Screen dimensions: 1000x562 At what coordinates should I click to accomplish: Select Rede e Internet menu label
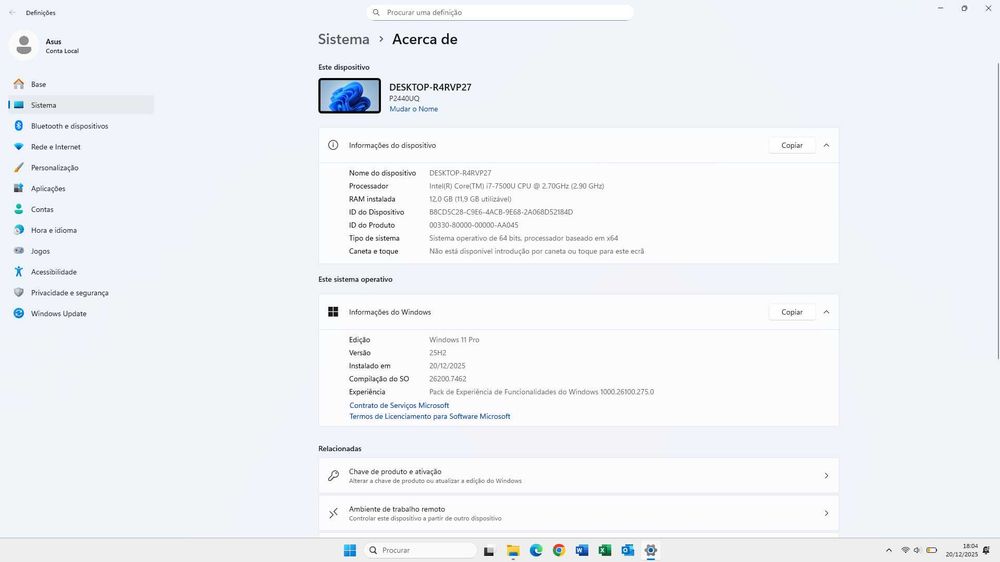[55, 147]
